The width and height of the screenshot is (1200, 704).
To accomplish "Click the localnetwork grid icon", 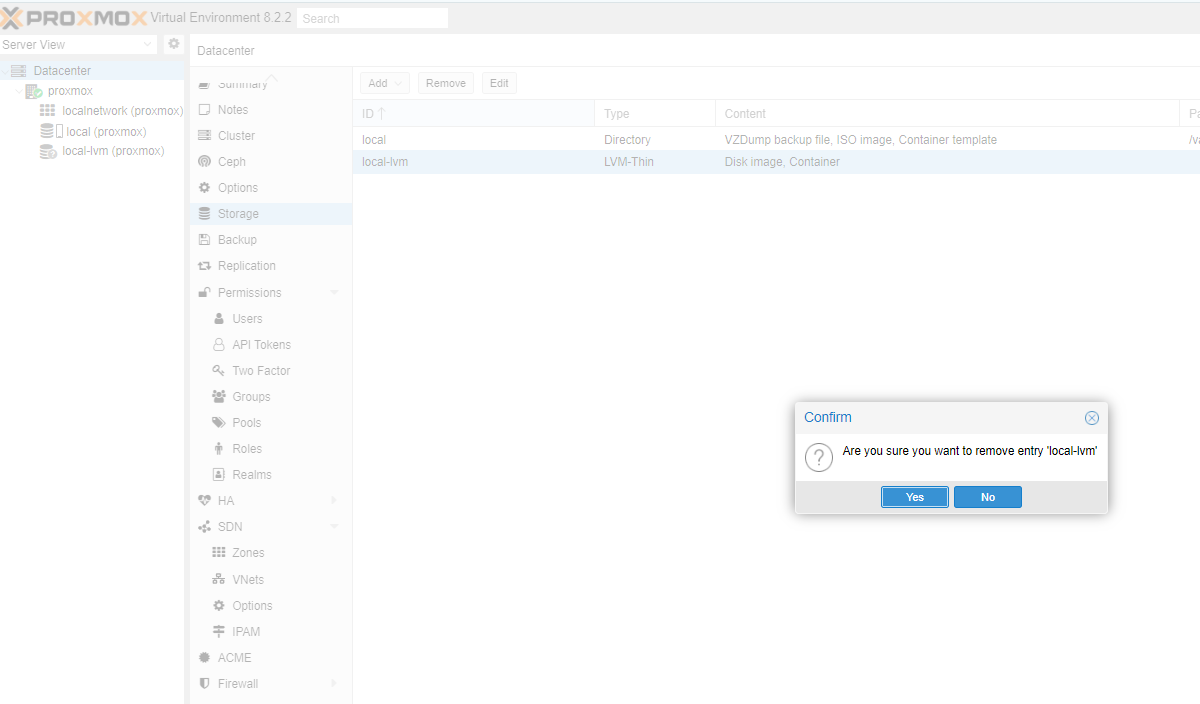I will (48, 111).
